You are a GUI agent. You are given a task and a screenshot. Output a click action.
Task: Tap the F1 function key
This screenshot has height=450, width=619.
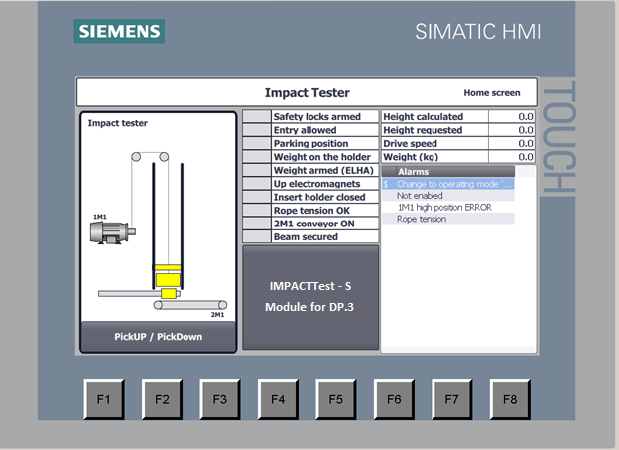pyautogui.click(x=104, y=399)
